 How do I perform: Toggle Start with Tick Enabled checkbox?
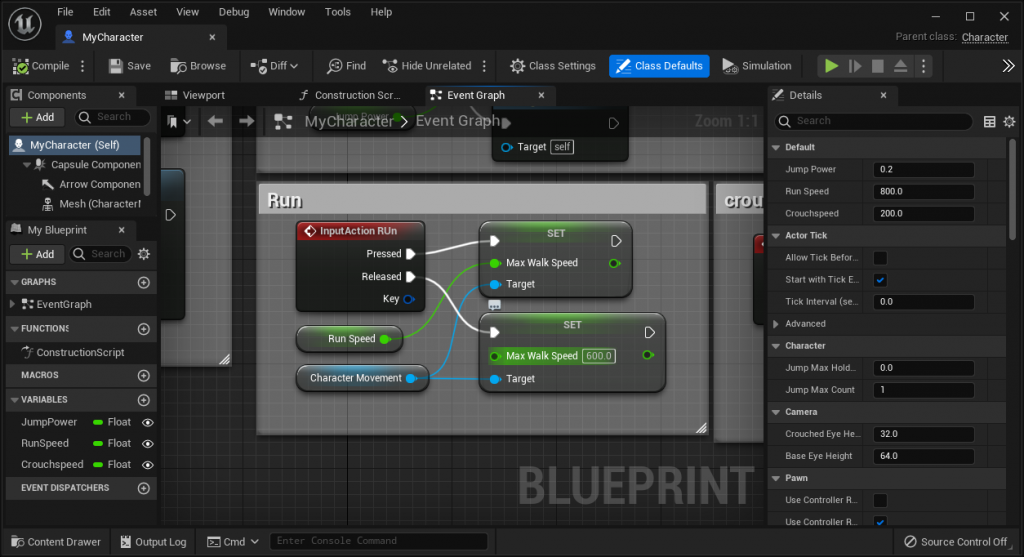[880, 280]
